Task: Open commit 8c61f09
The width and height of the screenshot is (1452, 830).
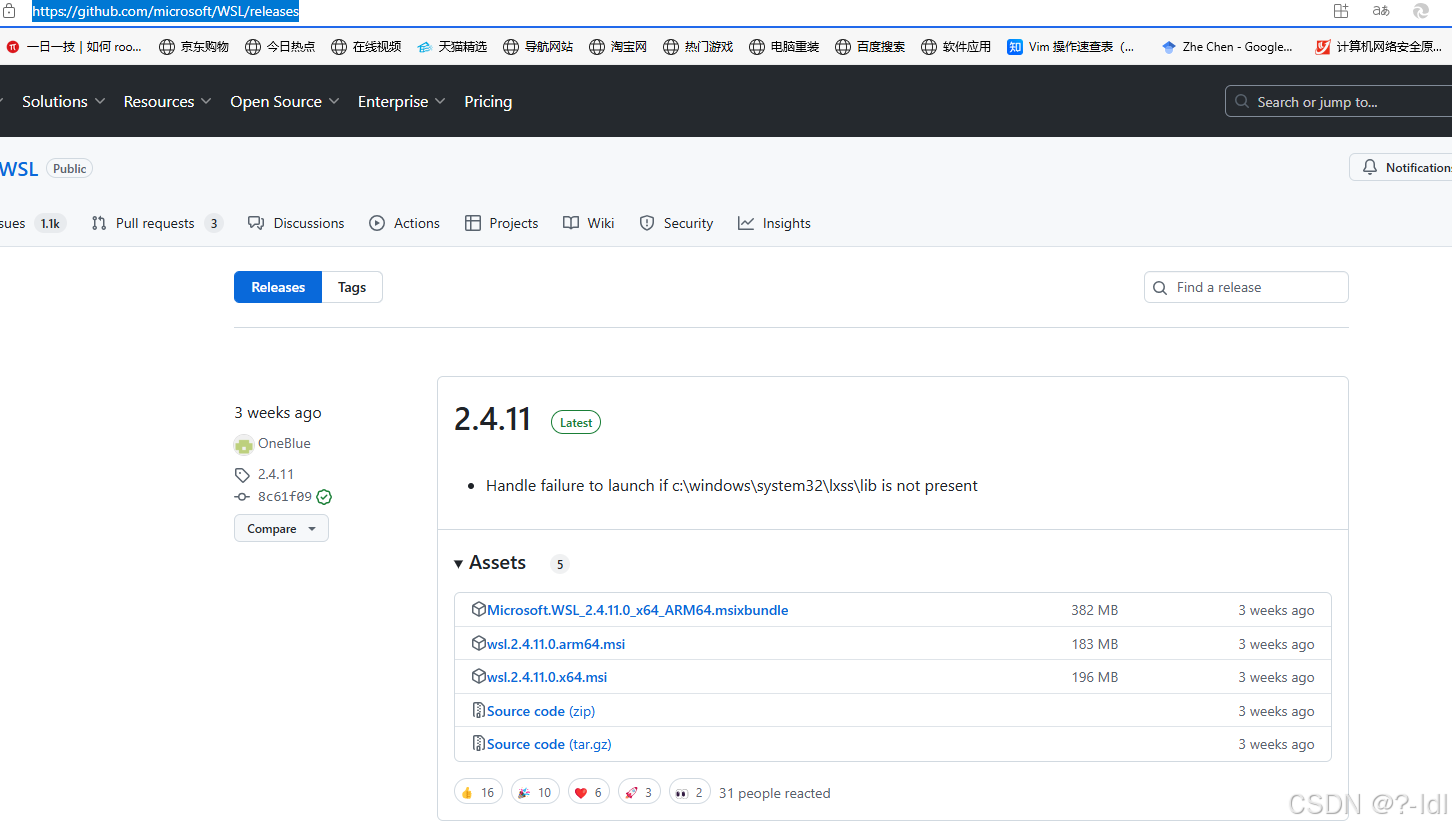Action: tap(285, 496)
